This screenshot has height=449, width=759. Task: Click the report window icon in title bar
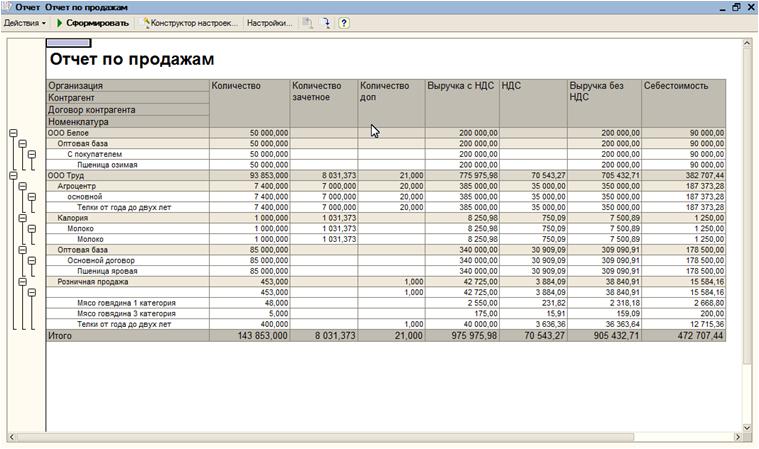point(7,7)
